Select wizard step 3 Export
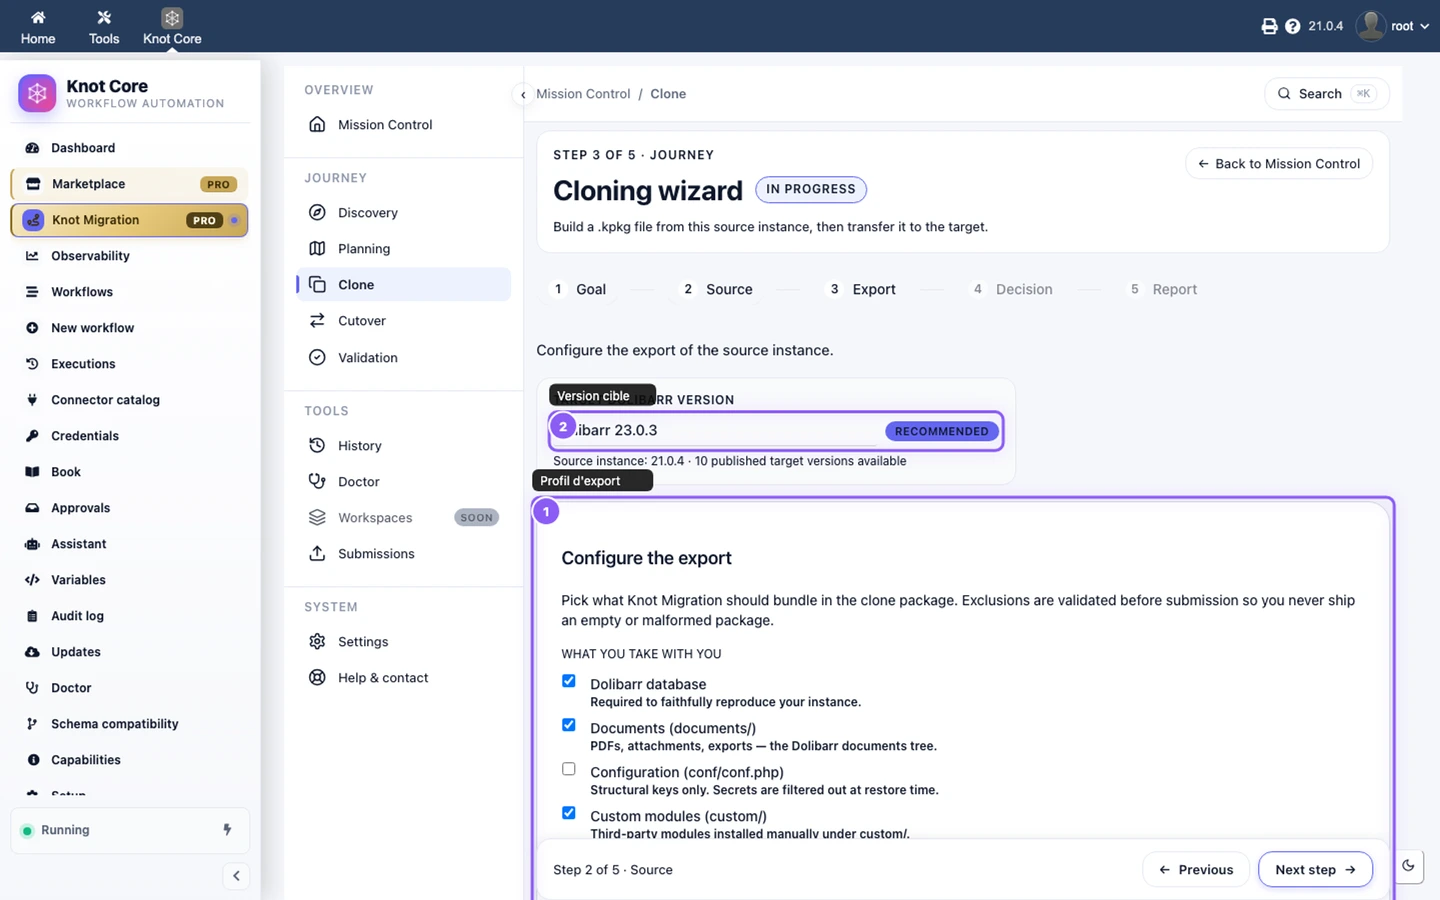The width and height of the screenshot is (1440, 900). click(x=860, y=289)
